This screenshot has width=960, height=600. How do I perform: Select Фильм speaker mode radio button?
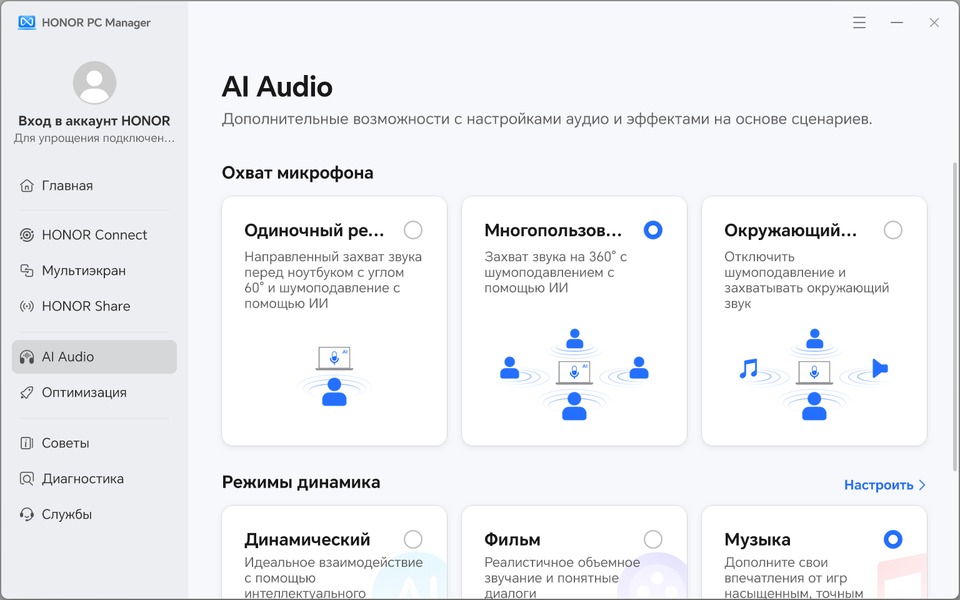[653, 539]
